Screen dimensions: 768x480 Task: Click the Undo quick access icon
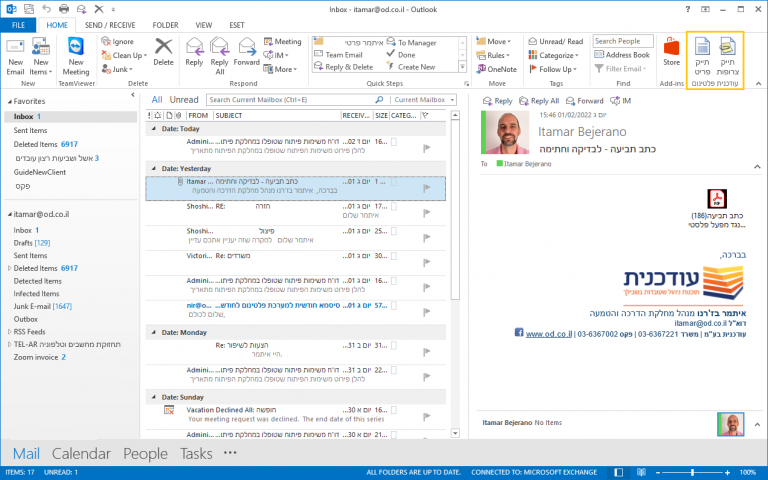pyautogui.click(x=47, y=9)
